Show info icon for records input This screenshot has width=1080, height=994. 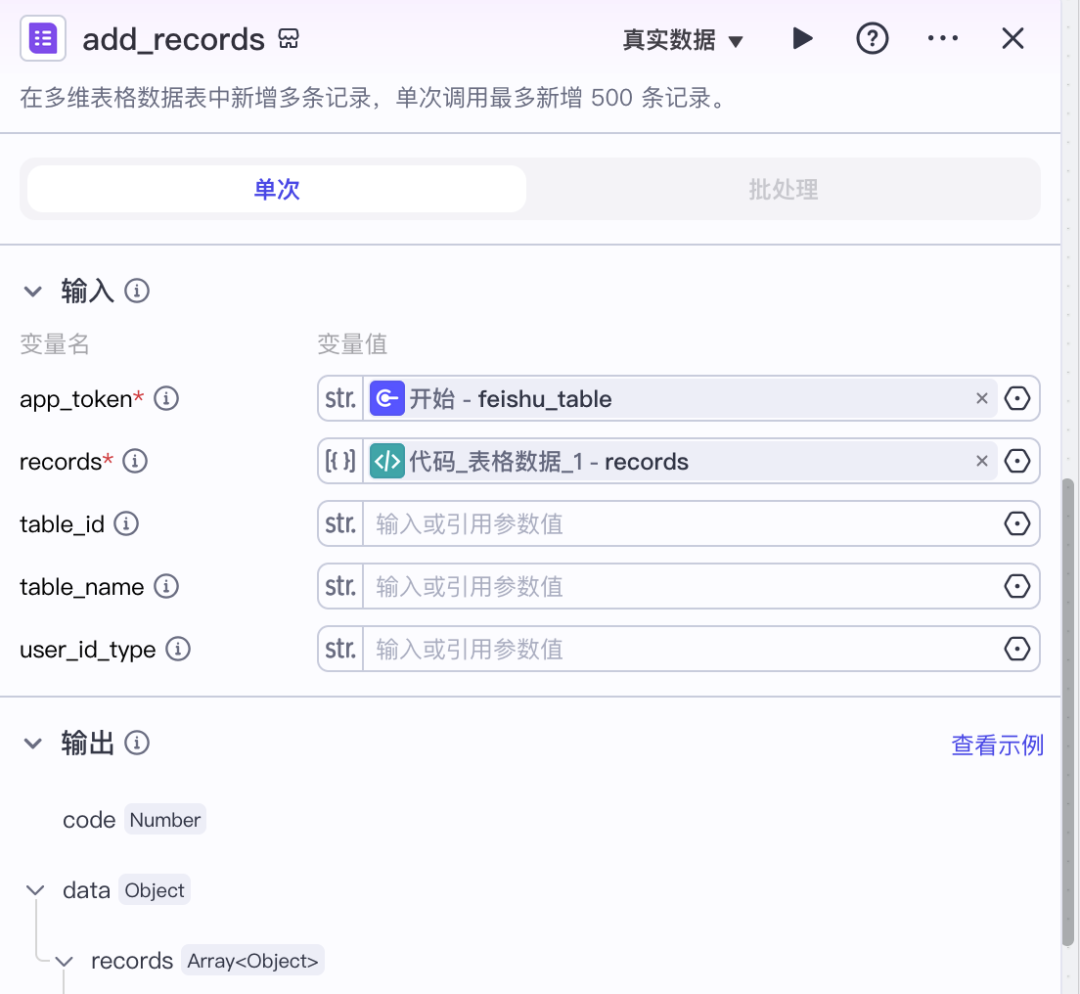click(x=135, y=461)
